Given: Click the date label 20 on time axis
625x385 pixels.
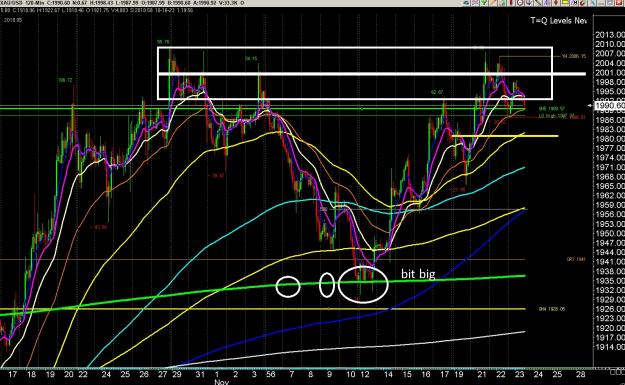Looking at the screenshot, I should pyautogui.click(x=69, y=374).
